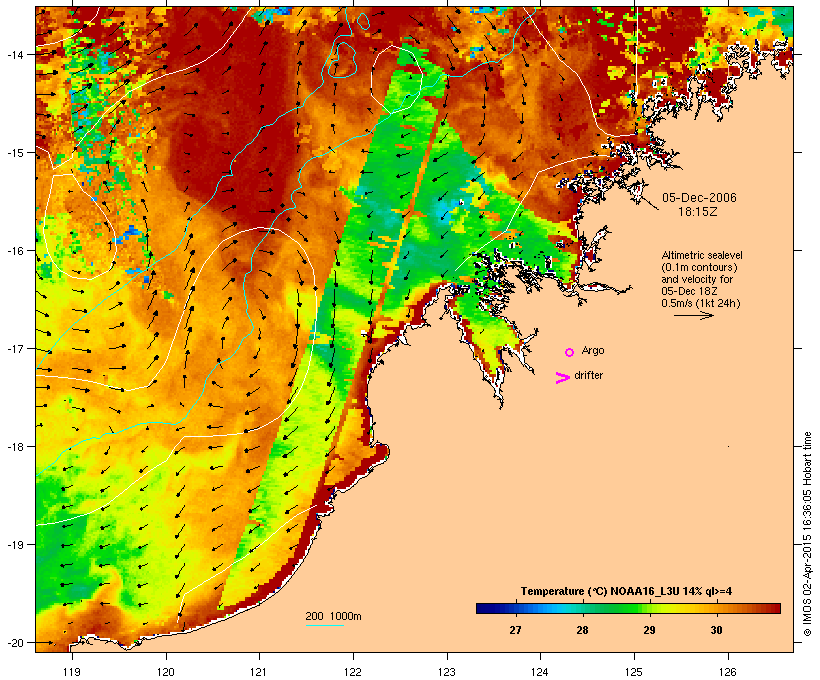Click the '18:15Z' time label
Image resolution: width=820 pixels, height=680 pixels.
coord(698,212)
